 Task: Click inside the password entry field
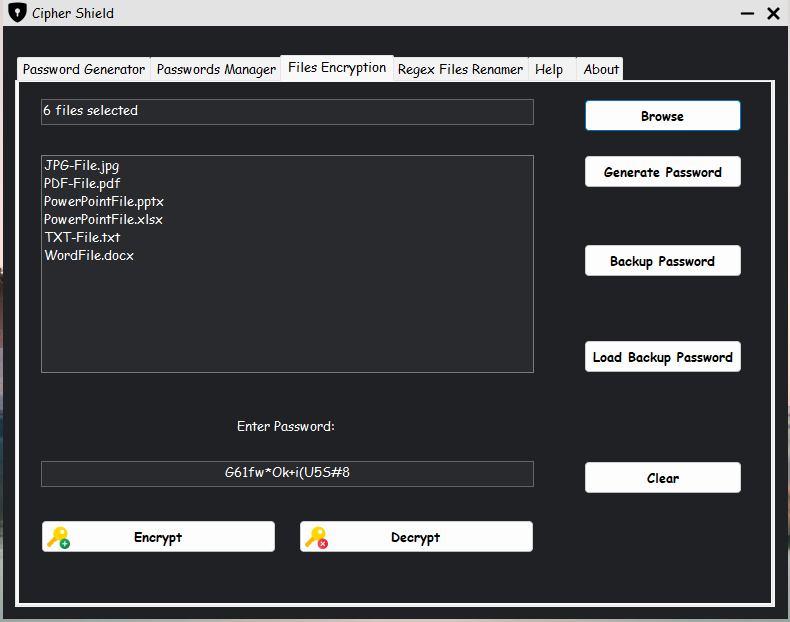(x=287, y=473)
